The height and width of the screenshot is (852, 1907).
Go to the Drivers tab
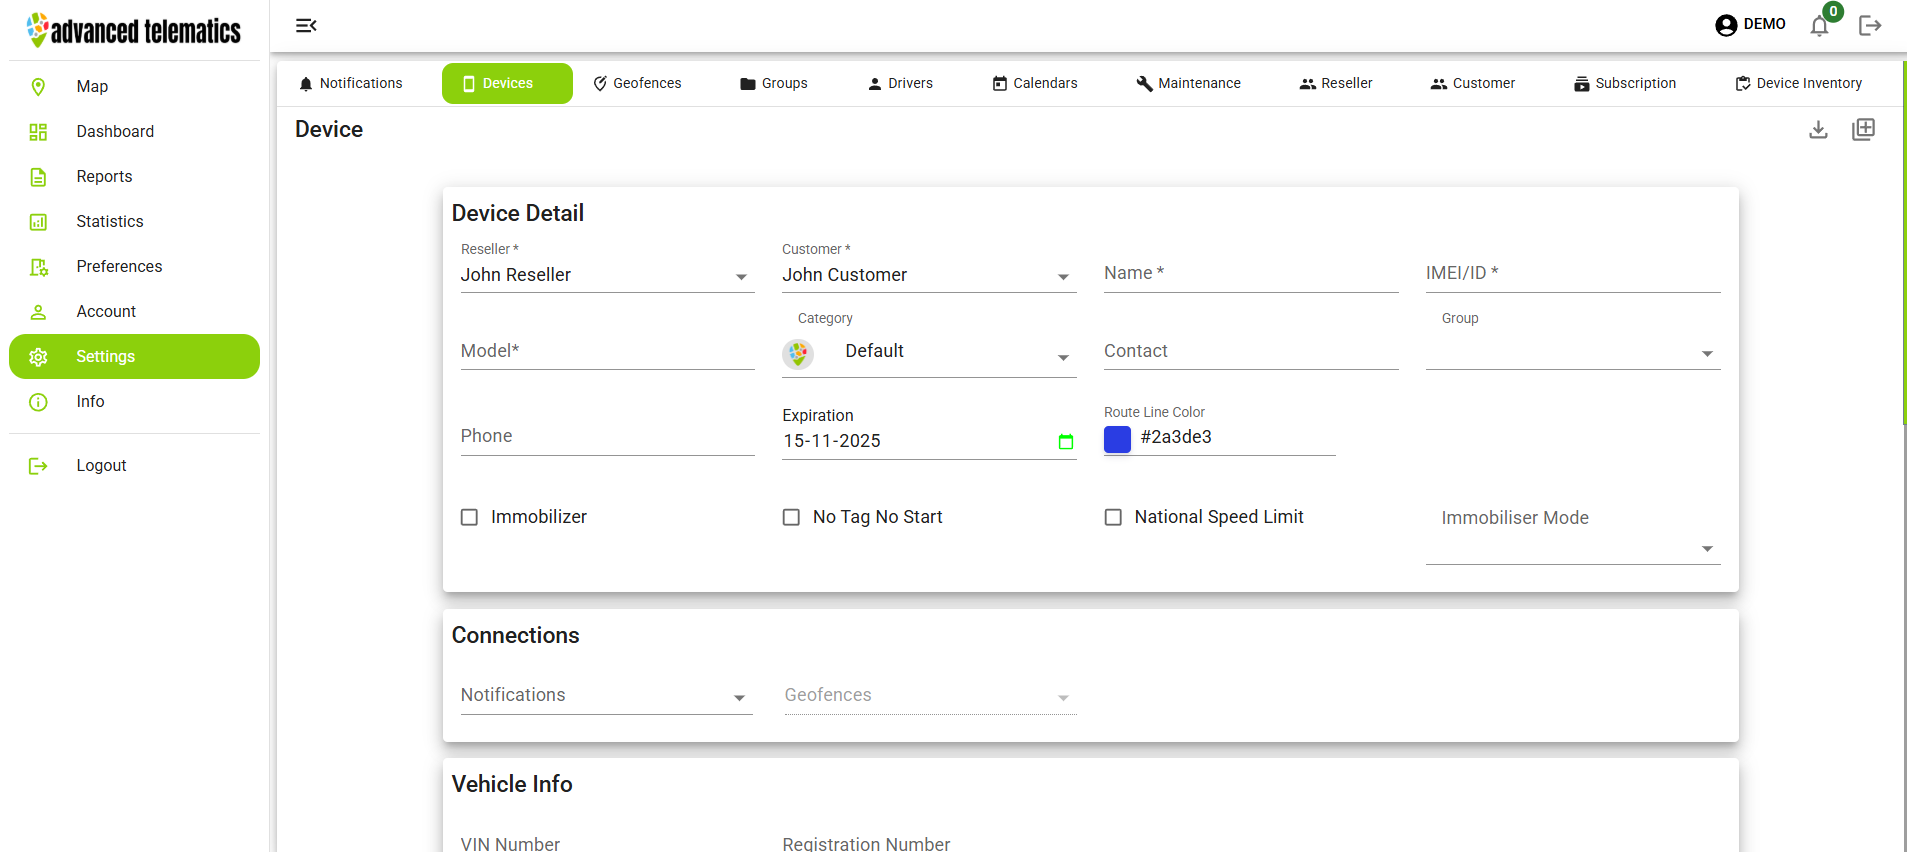pyautogui.click(x=900, y=83)
